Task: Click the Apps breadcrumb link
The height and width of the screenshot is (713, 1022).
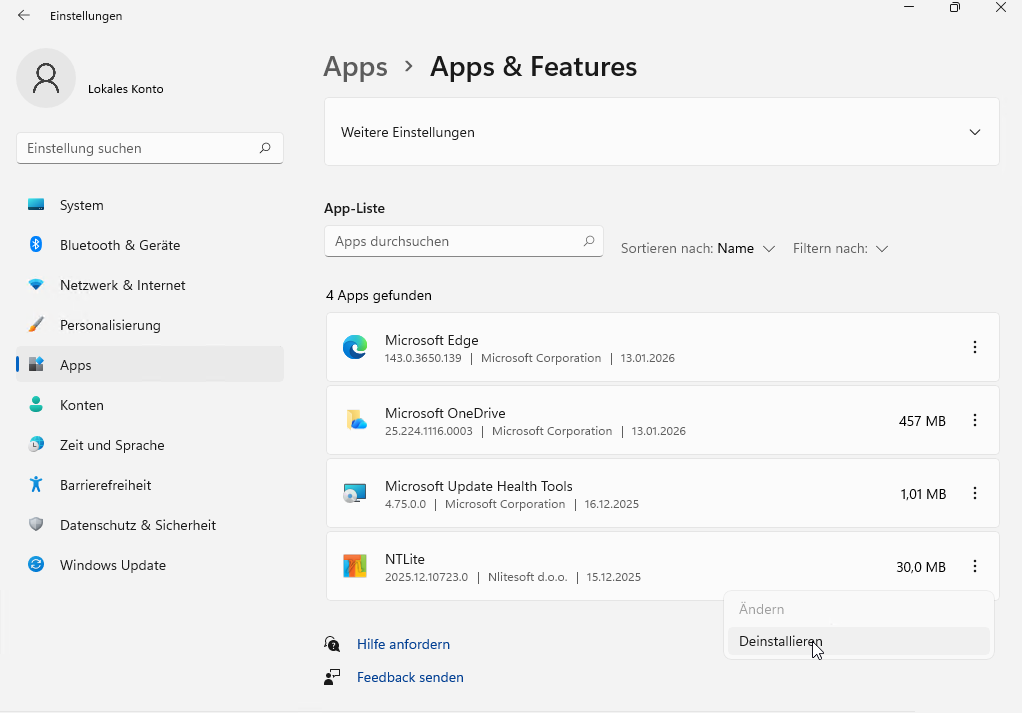Action: pos(355,66)
